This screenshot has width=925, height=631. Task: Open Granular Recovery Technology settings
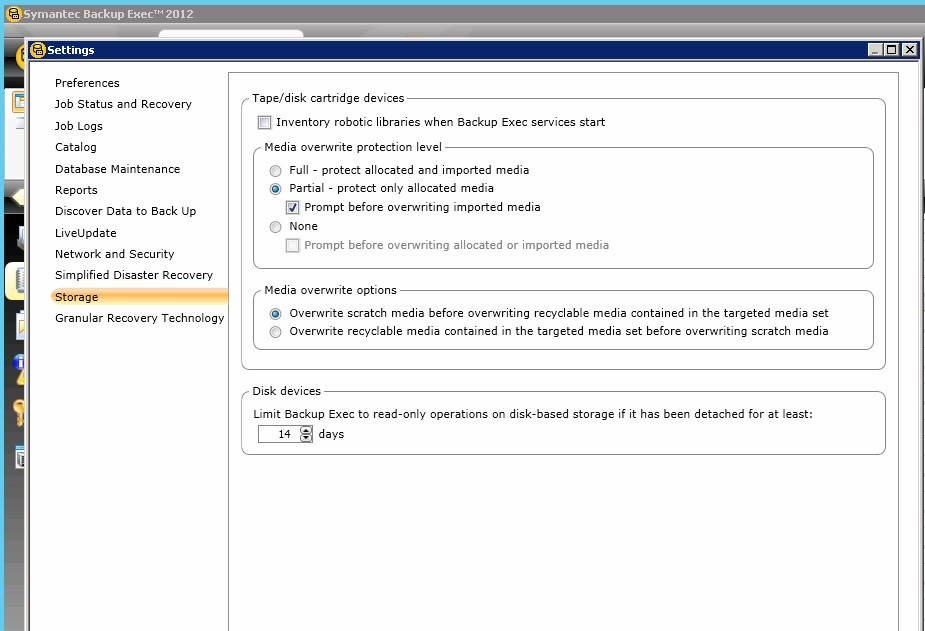[139, 318]
